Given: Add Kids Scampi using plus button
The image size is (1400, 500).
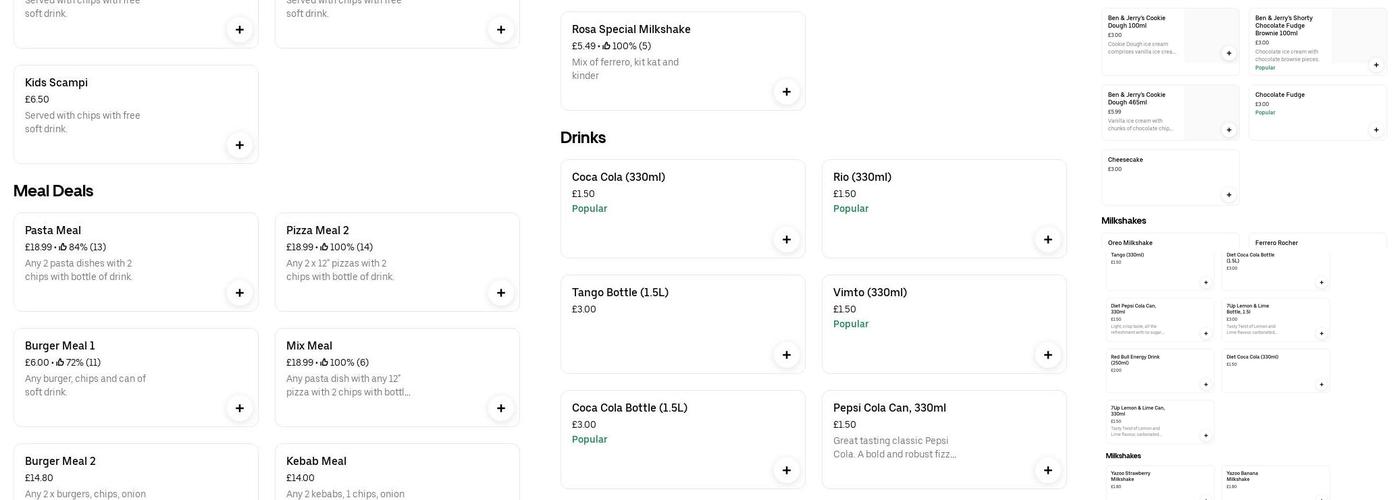Looking at the screenshot, I should click(239, 146).
